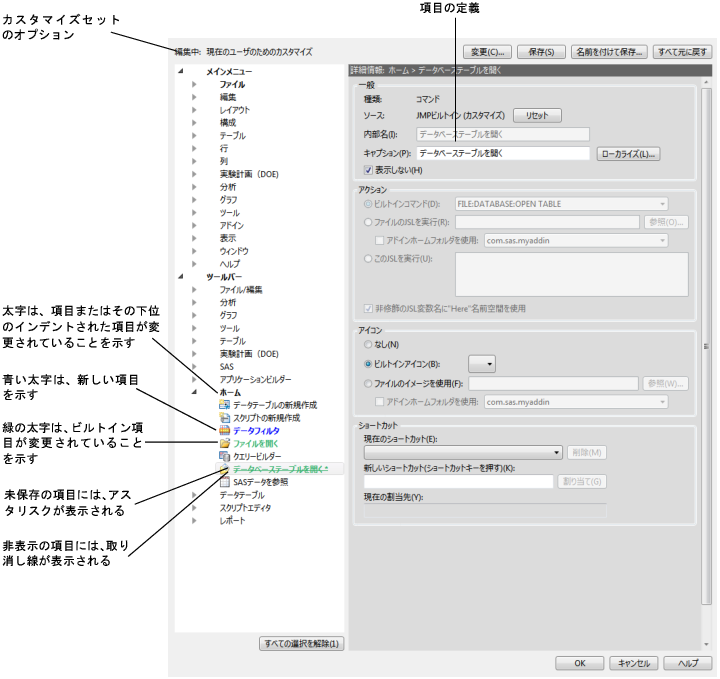Click the キャプション(P) text field
This screenshot has width=720, height=679.
pos(503,153)
